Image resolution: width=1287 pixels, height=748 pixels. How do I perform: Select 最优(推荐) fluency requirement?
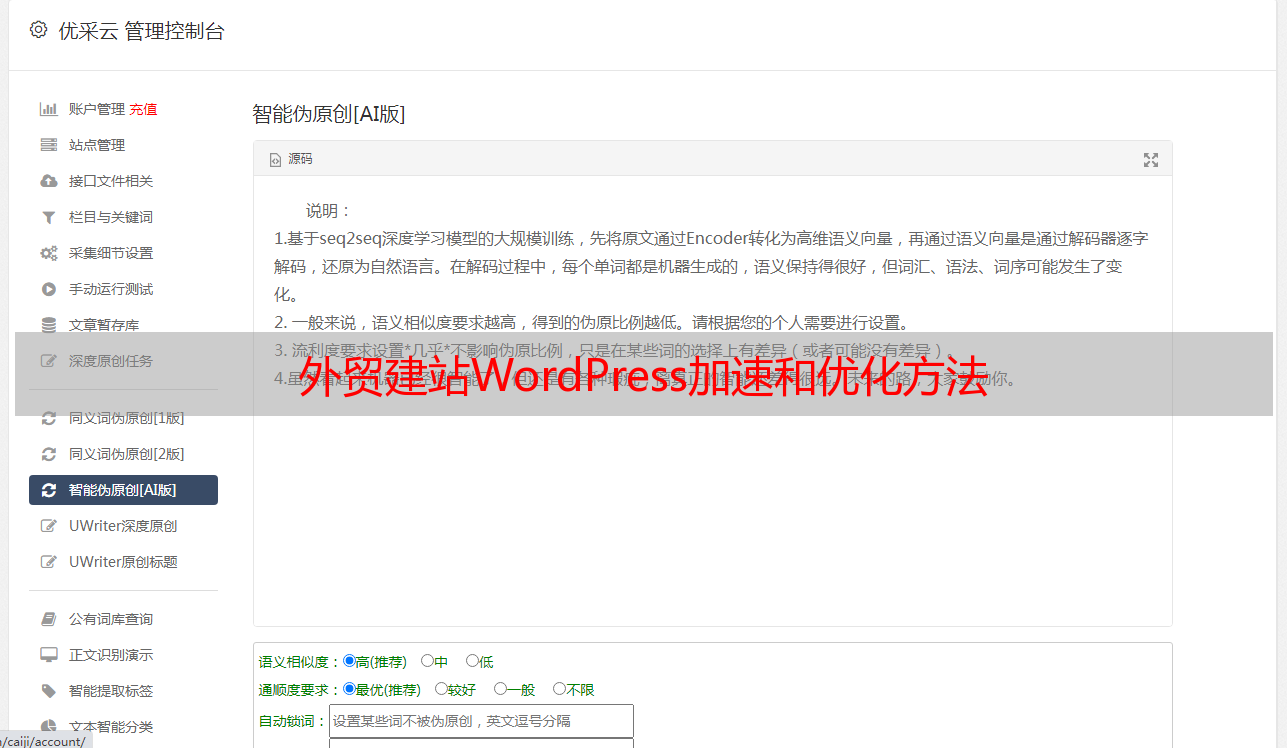click(x=349, y=689)
